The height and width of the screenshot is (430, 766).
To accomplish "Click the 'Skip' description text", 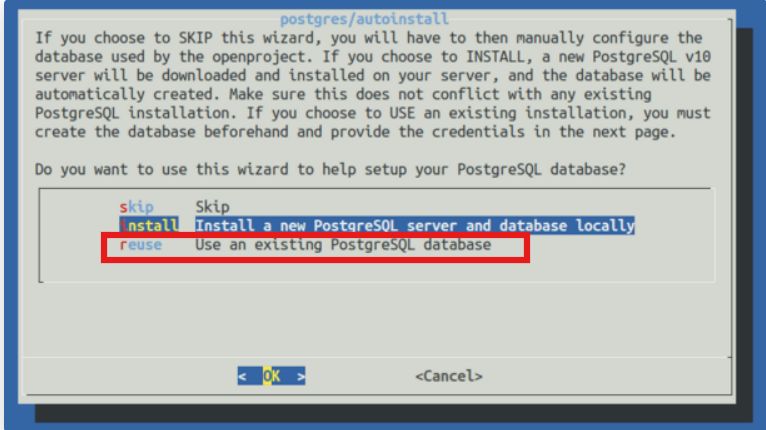I will 212,207.
